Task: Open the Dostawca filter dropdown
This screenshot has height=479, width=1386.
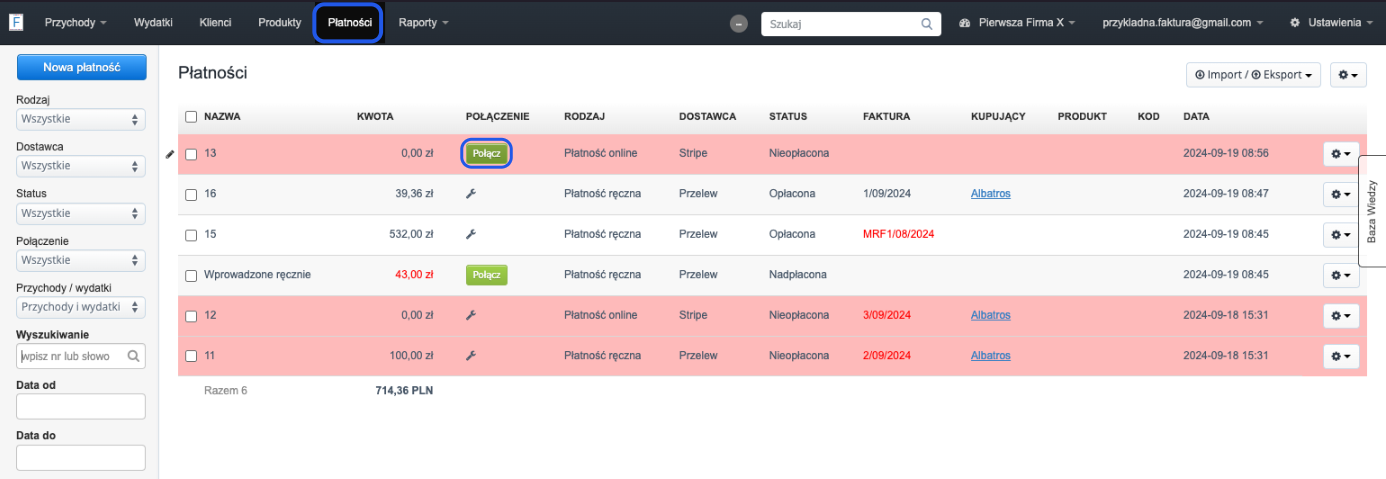Action: coord(81,166)
